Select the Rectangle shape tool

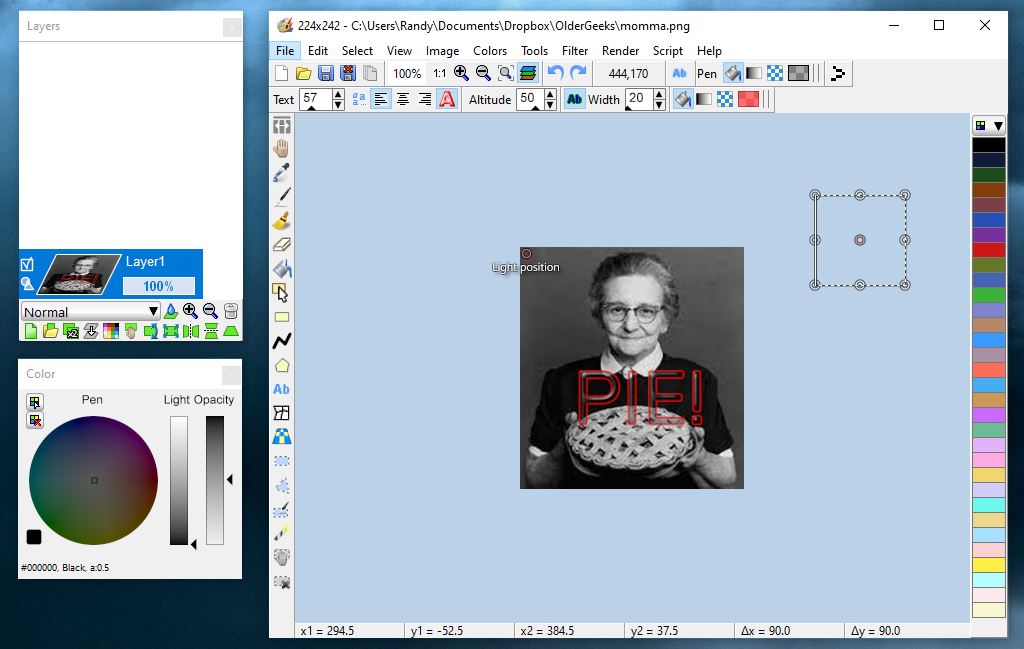pyautogui.click(x=281, y=317)
